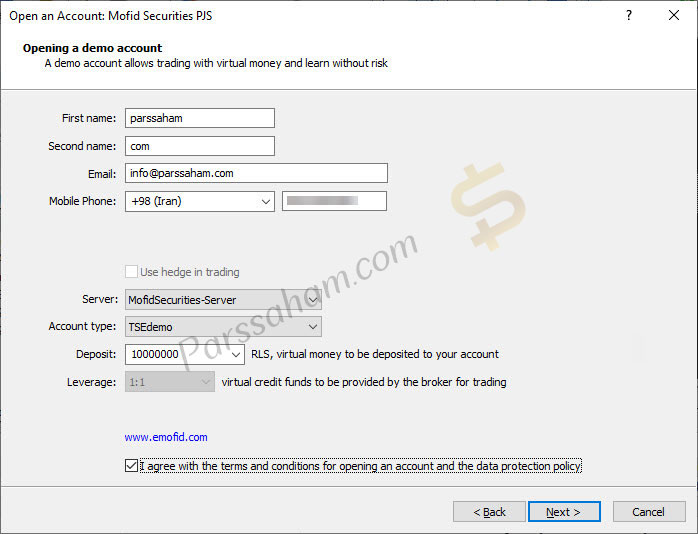Click the 'Opening a demo account' heading
The image size is (698, 534).
[x=93, y=48]
